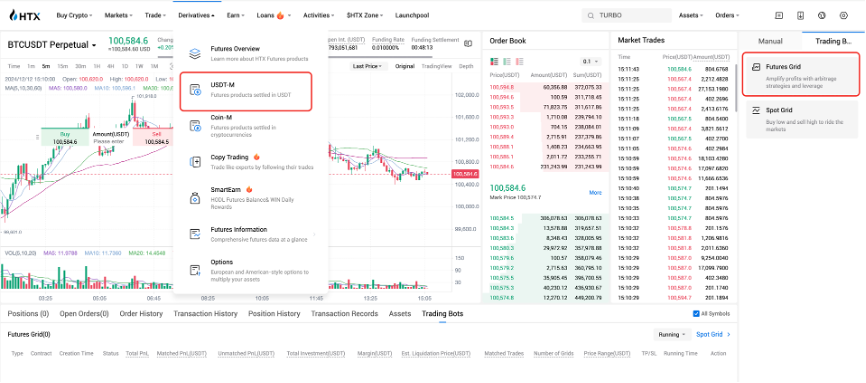Open the order book 0.1 precision dropdown
Viewport: 866px width, 383px height.
pos(590,61)
